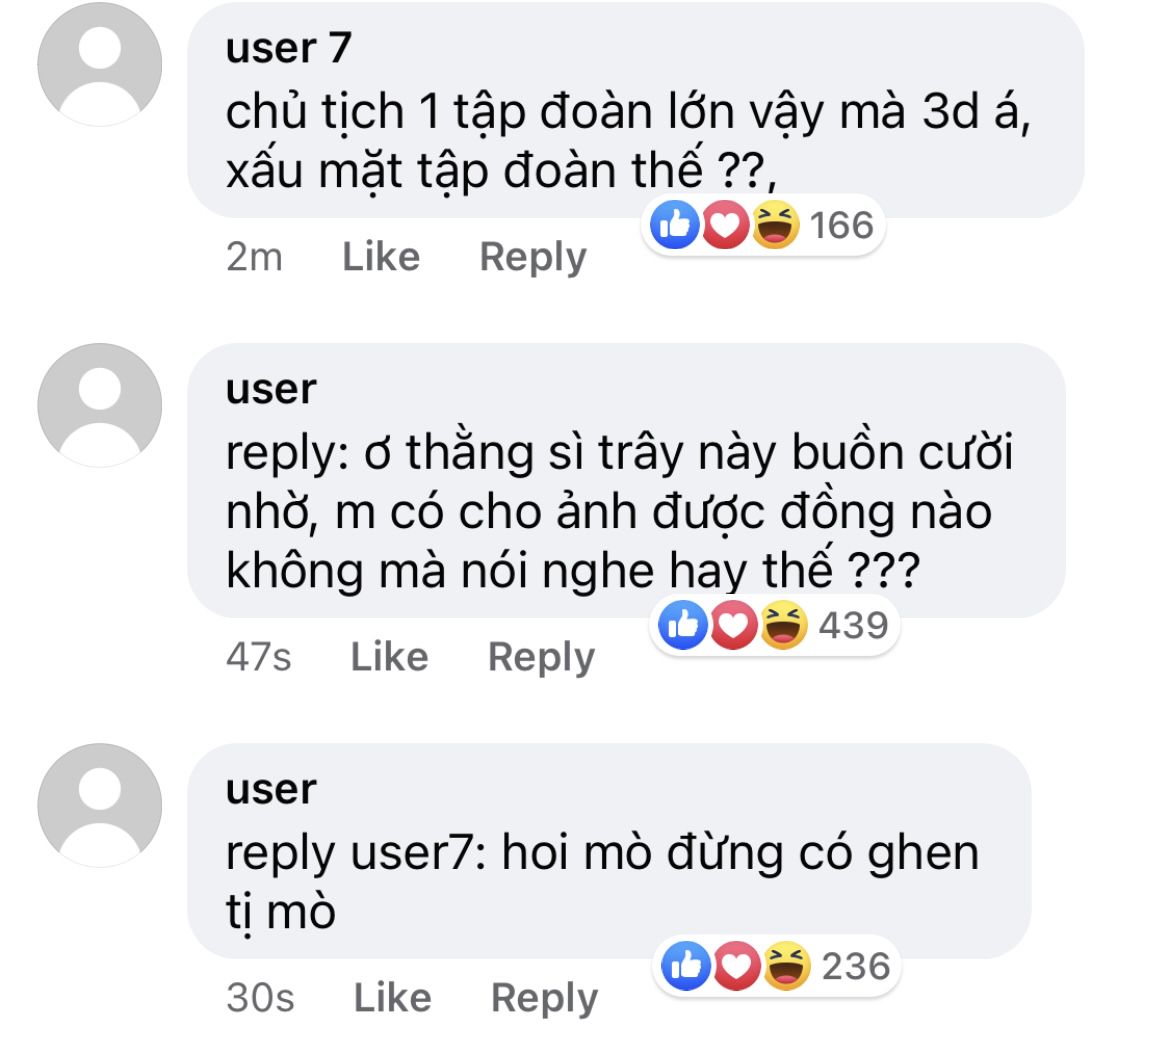Screen dimensions: 1170x1049
Task: Click the thumbs-up reaction icon with the 236 count
Action: [x=686, y=965]
